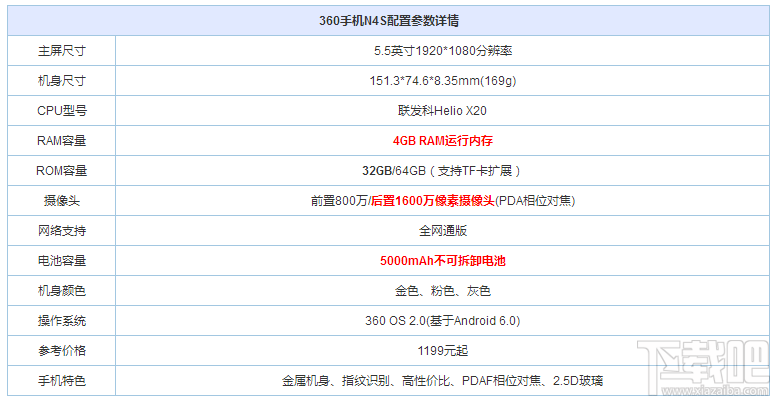777x401 pixels.
Task: Click the value 金色、粉色、灰色
Action: click(x=443, y=291)
